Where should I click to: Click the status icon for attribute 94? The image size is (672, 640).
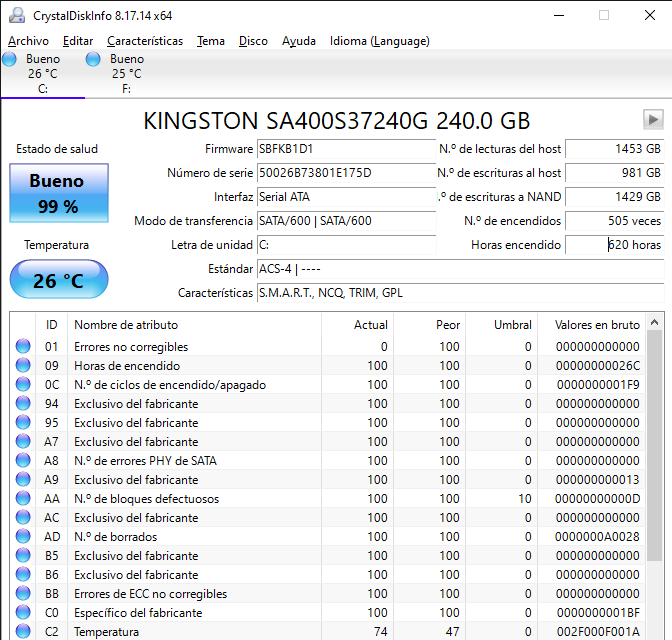point(23,403)
